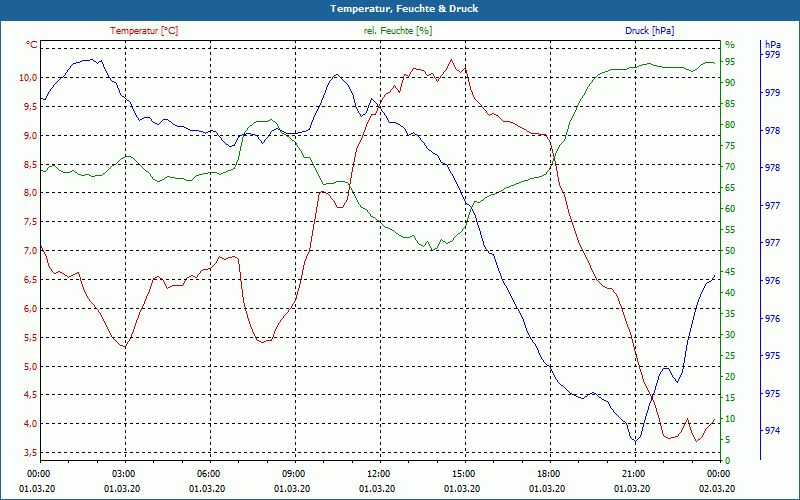Click the green '25' humidity axis value
The height and width of the screenshot is (500, 800).
point(730,356)
